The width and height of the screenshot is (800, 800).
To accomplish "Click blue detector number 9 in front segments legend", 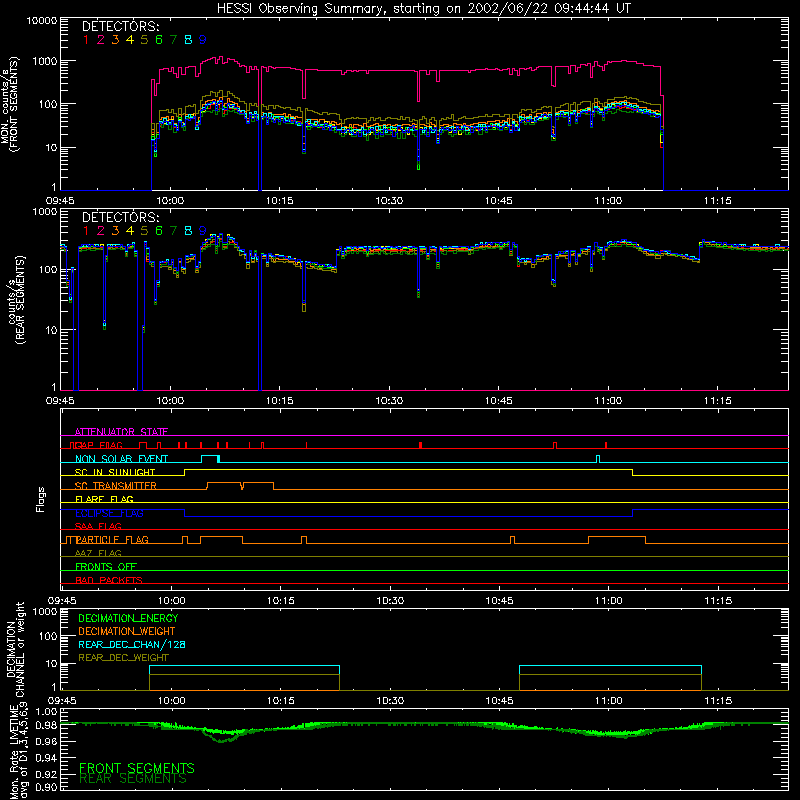I will 203,40.
